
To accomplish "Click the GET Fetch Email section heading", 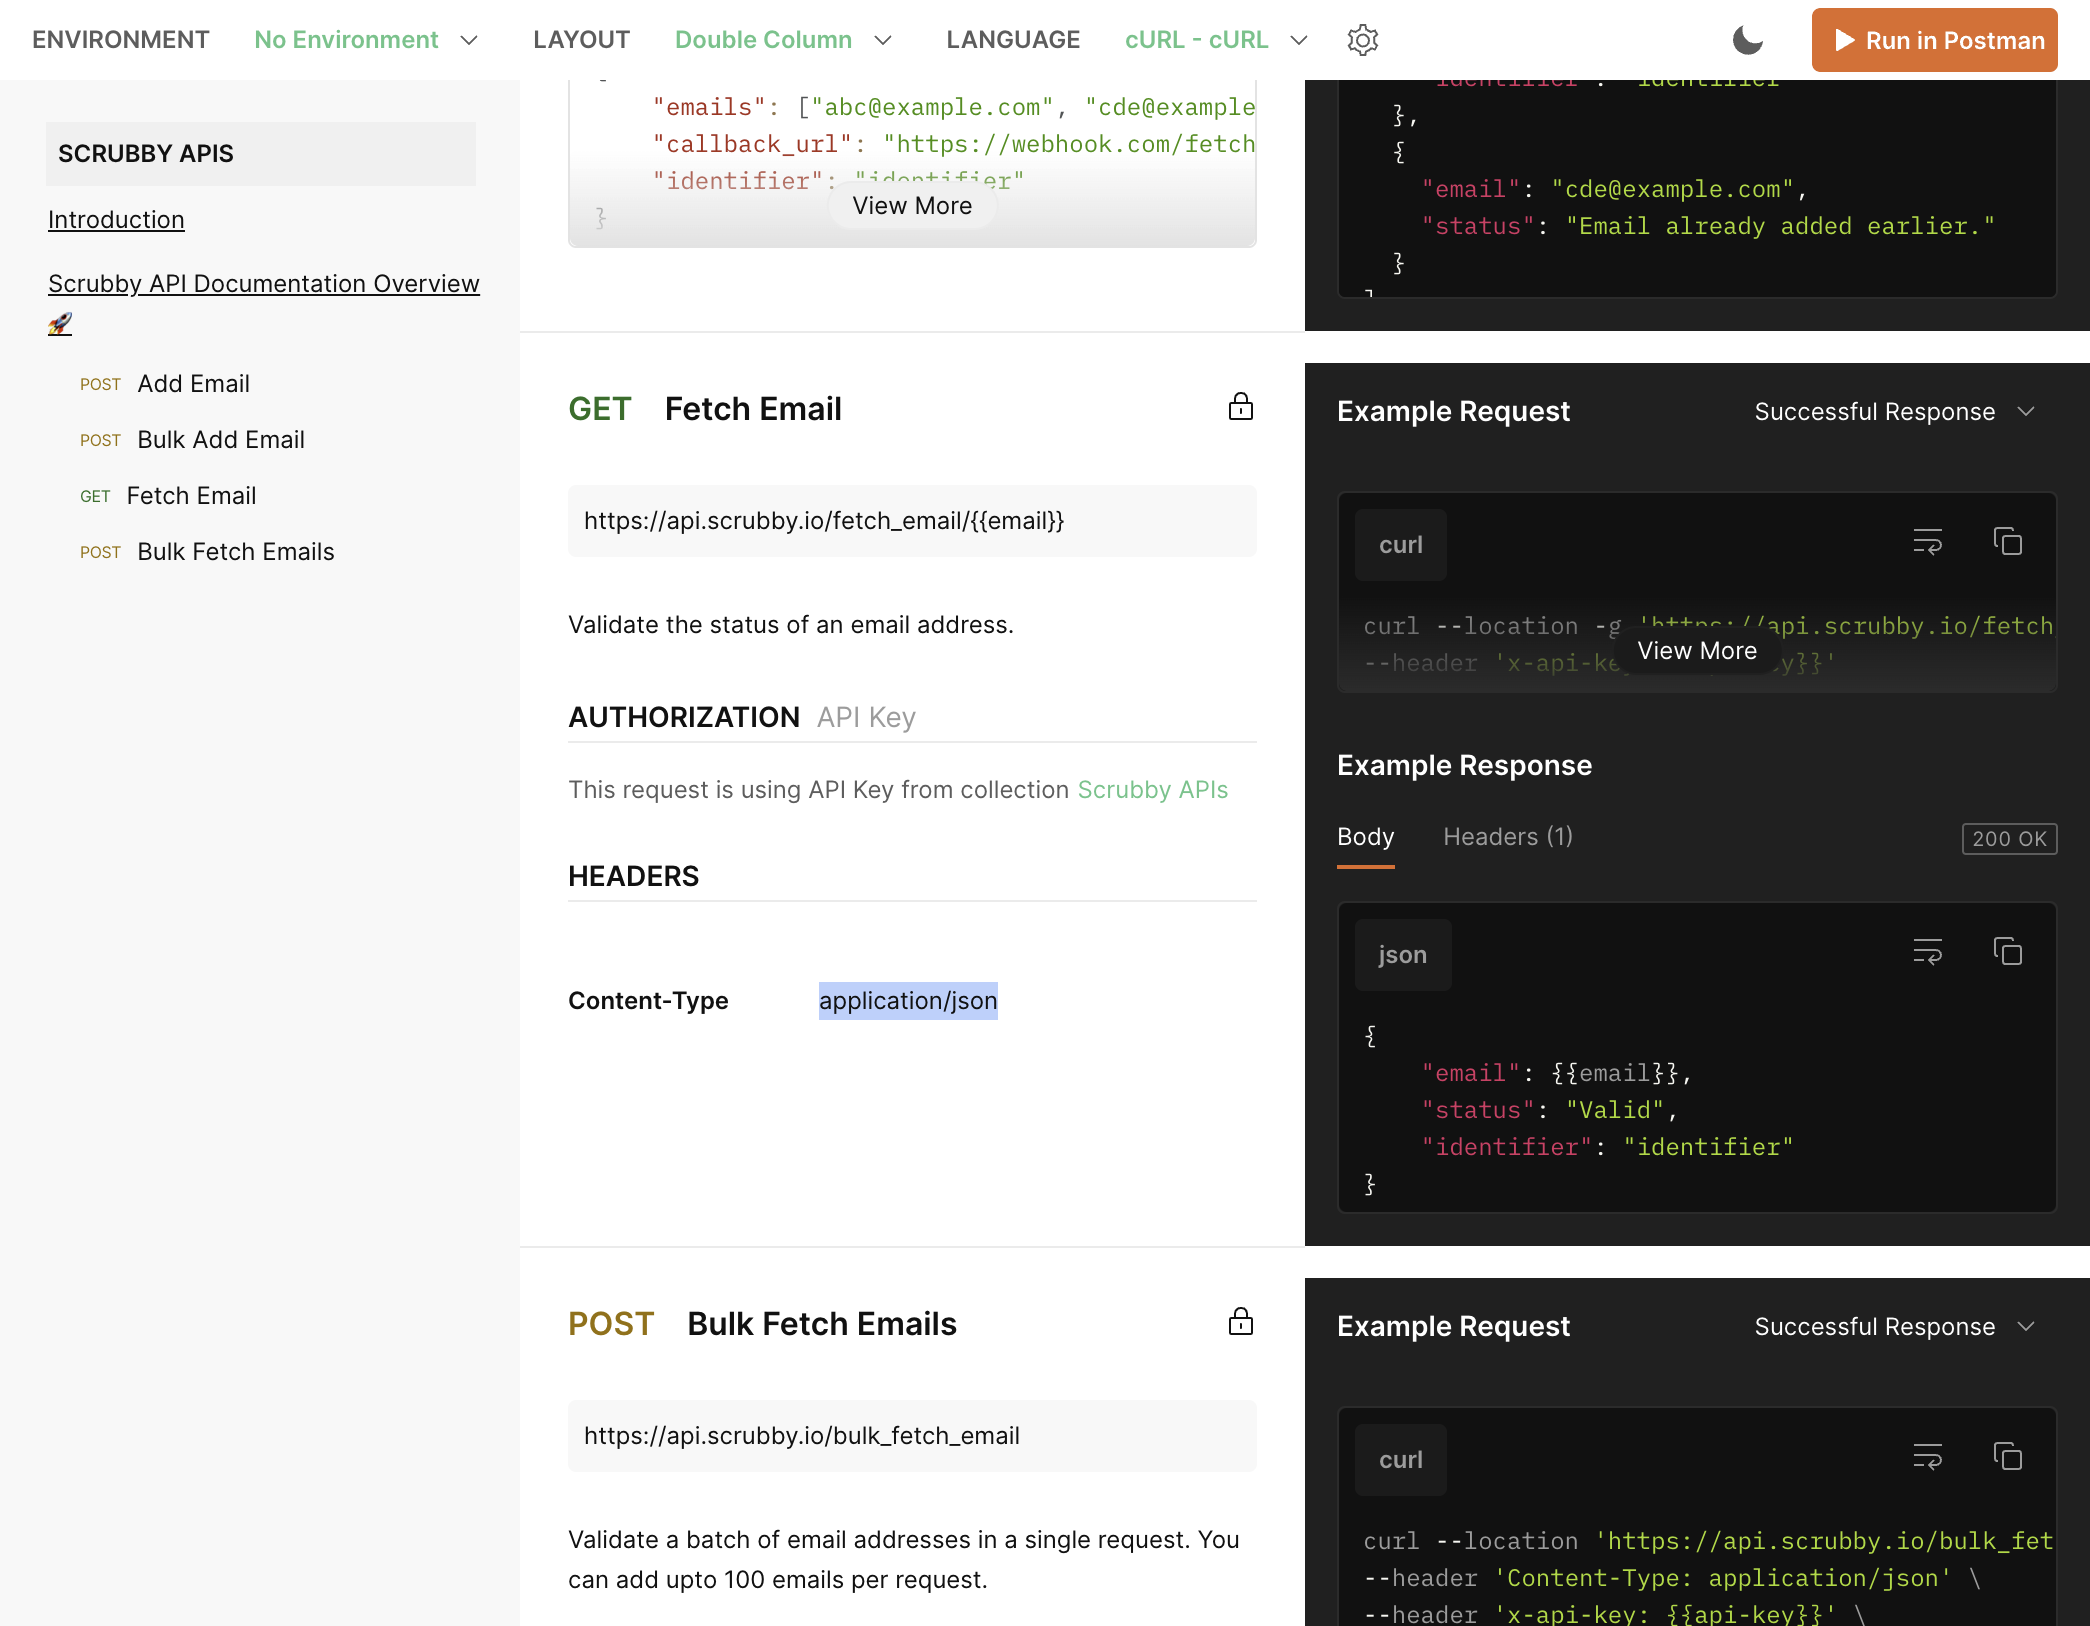I will coord(705,409).
